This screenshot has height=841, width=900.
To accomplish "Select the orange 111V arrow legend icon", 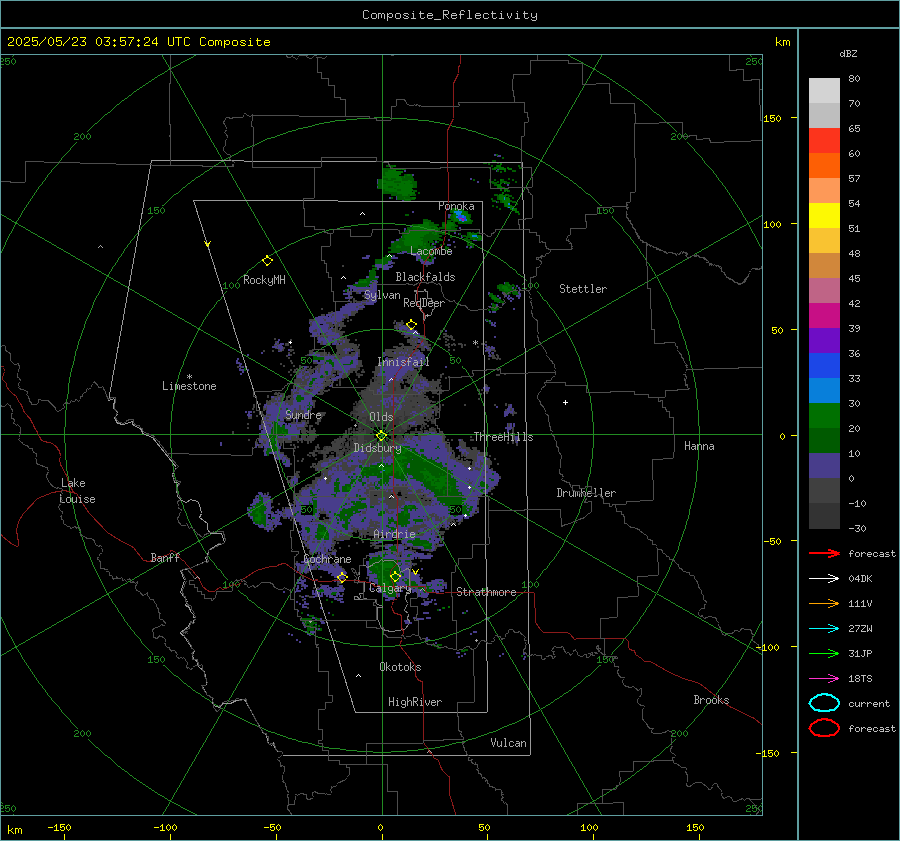I will [824, 603].
